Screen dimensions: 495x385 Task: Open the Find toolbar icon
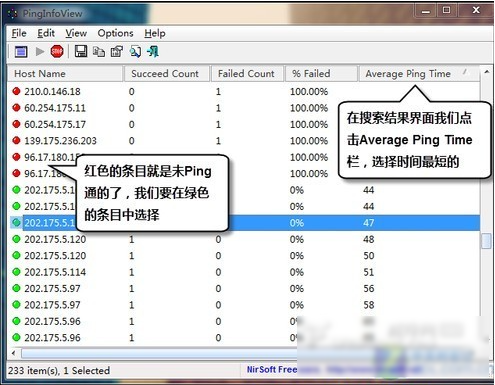coord(135,52)
